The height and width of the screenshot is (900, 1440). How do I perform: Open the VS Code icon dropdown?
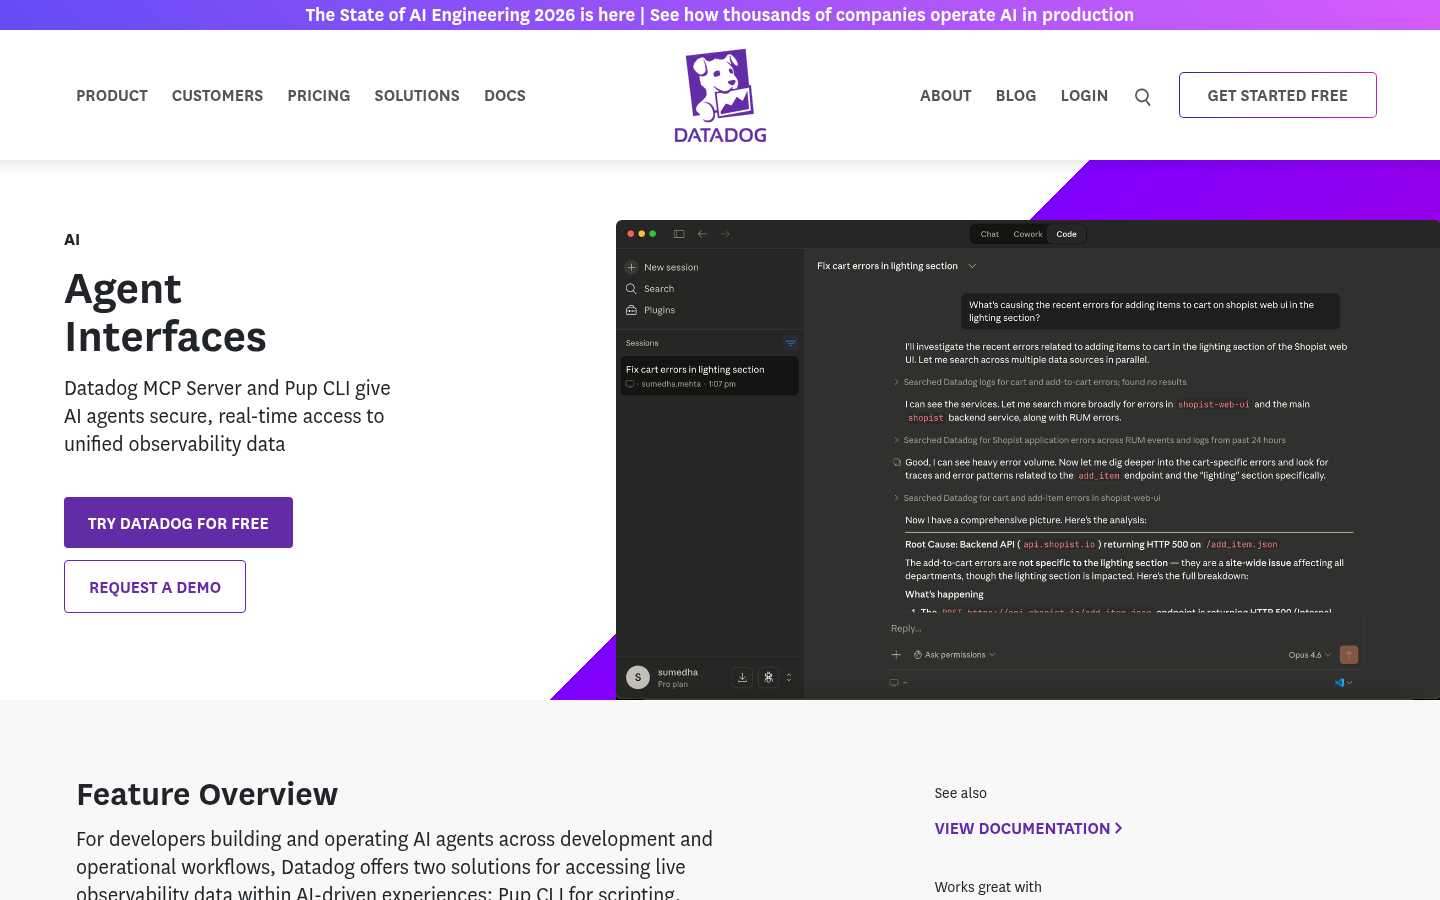pos(1343,683)
